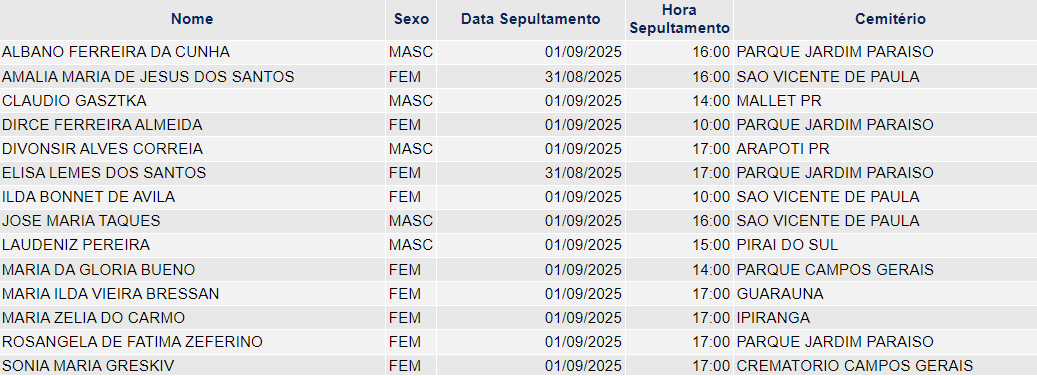This screenshot has height=376, width=1037.
Task: Click the ILDA BONNET DE AVILA name
Action: point(89,197)
